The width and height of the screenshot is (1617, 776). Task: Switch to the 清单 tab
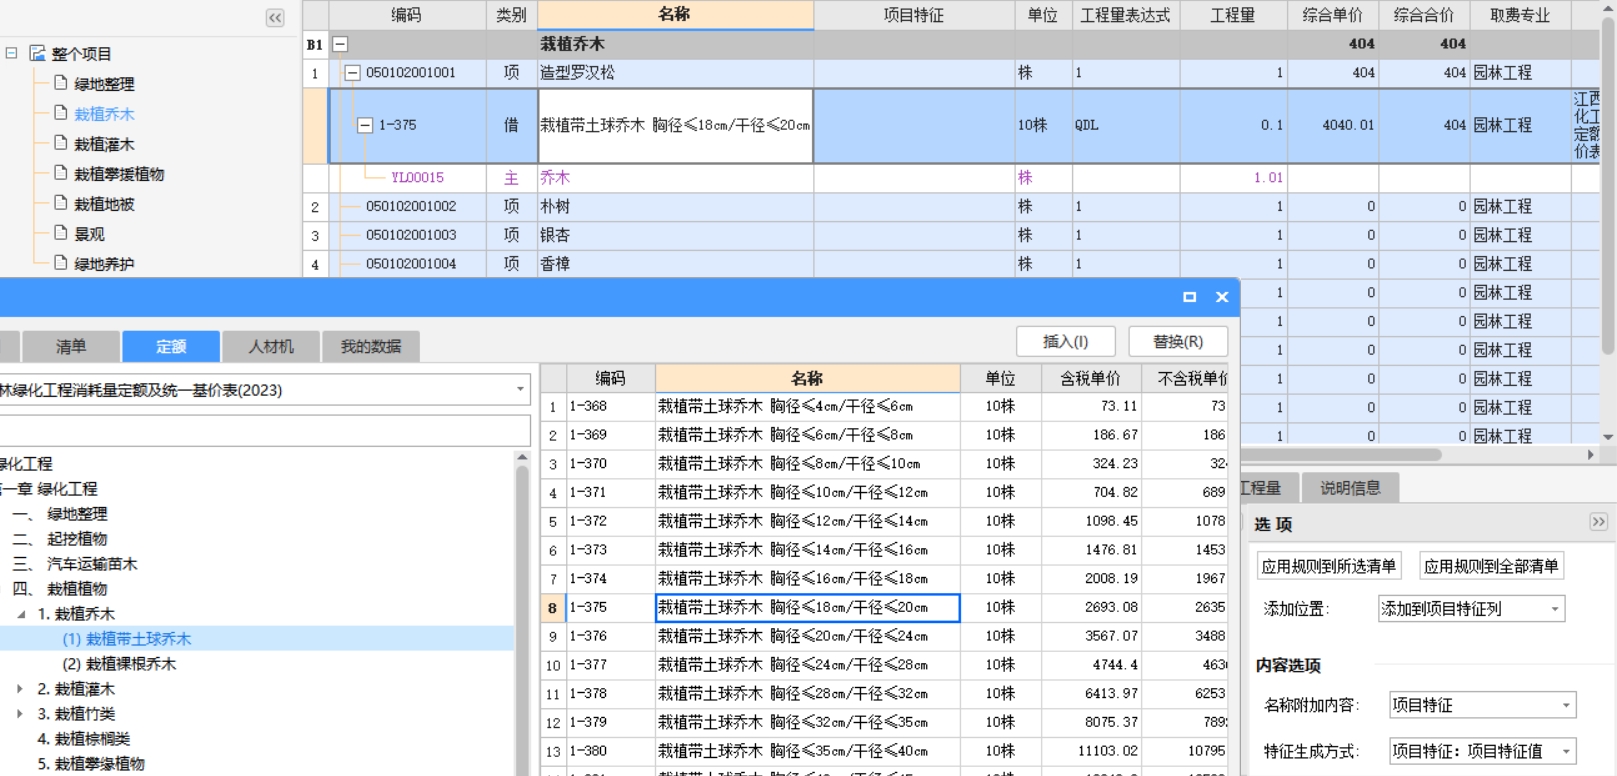71,346
